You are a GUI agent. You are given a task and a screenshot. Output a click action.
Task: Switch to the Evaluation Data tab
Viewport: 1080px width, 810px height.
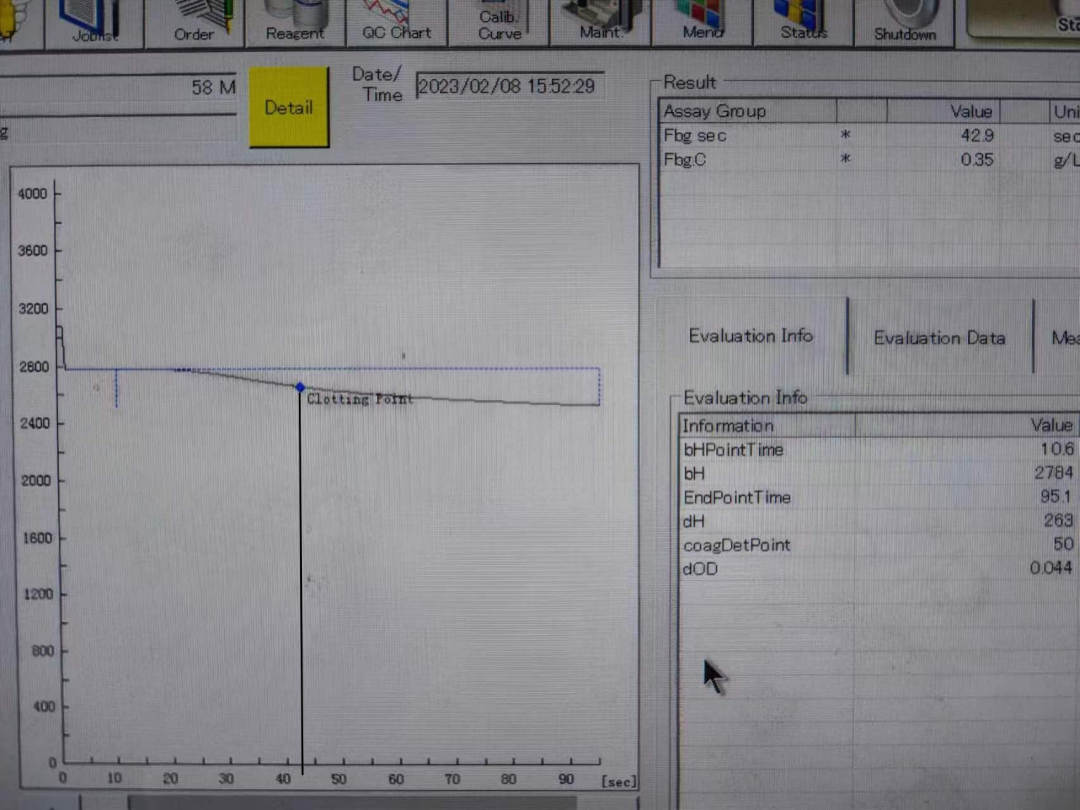click(939, 338)
